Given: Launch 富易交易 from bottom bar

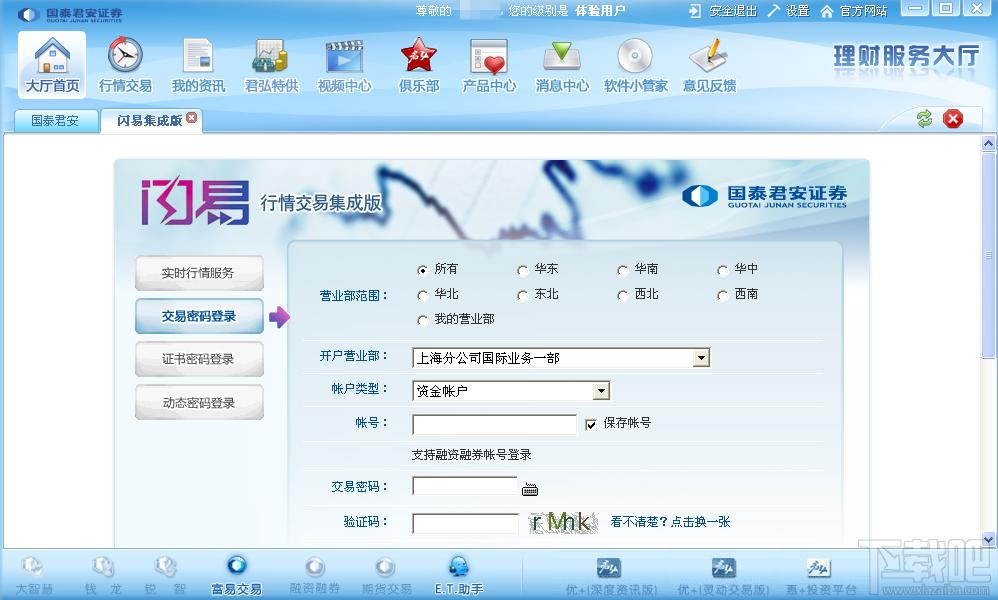Looking at the screenshot, I should pos(236,575).
